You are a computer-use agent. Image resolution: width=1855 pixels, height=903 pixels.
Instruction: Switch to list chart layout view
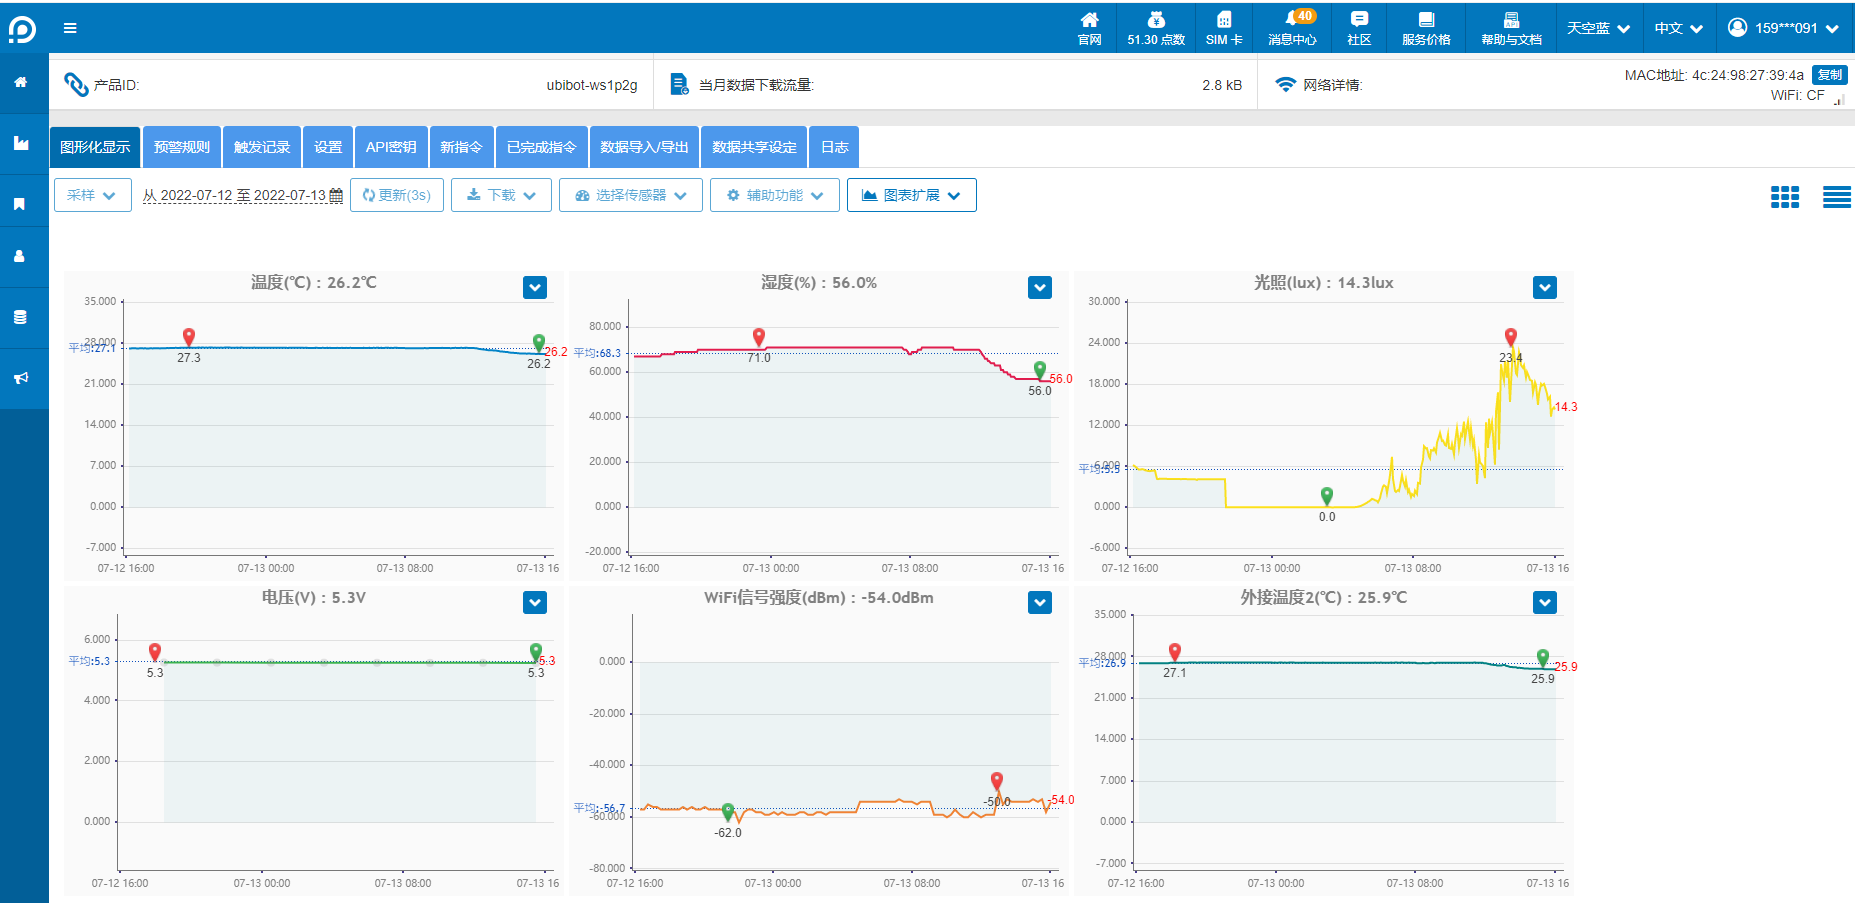click(1837, 197)
